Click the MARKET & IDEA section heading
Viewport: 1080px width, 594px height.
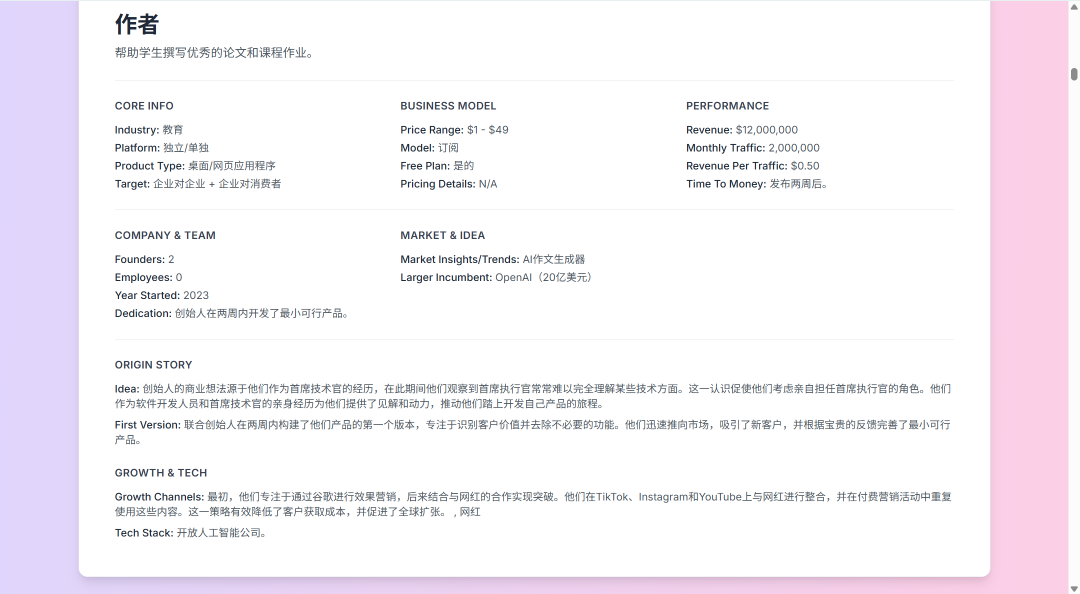442,236
